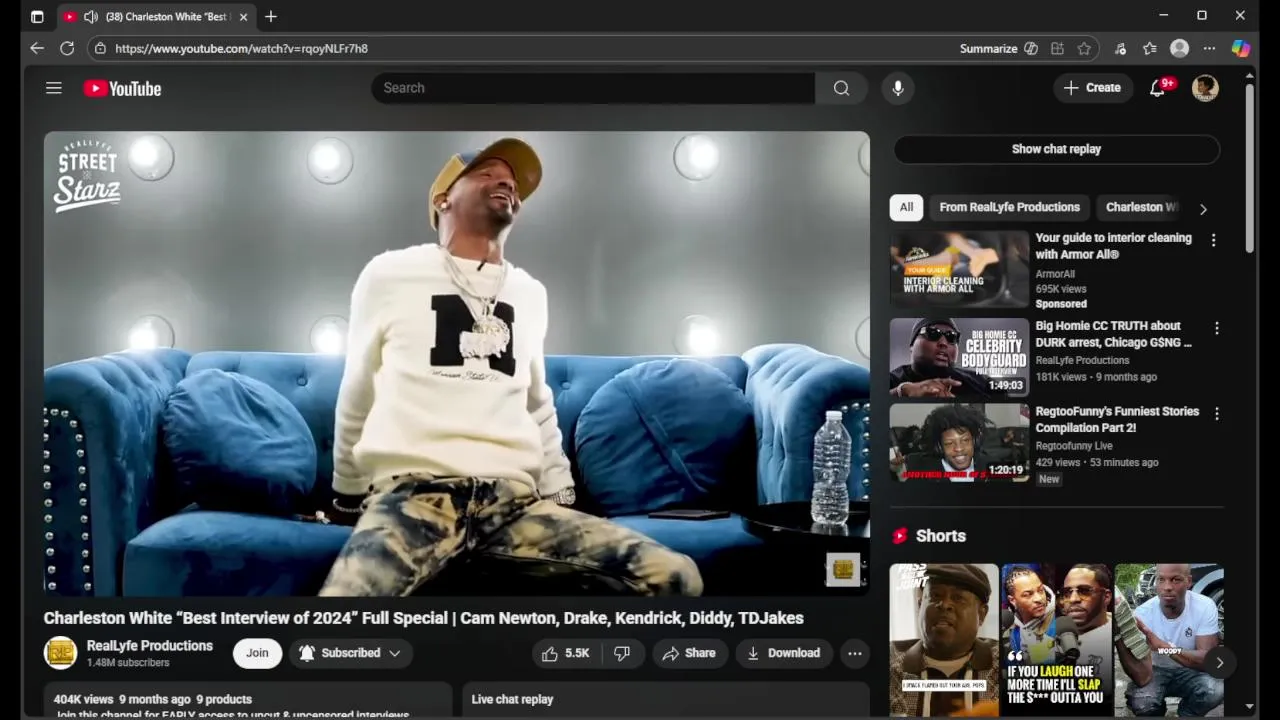Open more actions menu under video
The height and width of the screenshot is (720, 1280).
(855, 653)
